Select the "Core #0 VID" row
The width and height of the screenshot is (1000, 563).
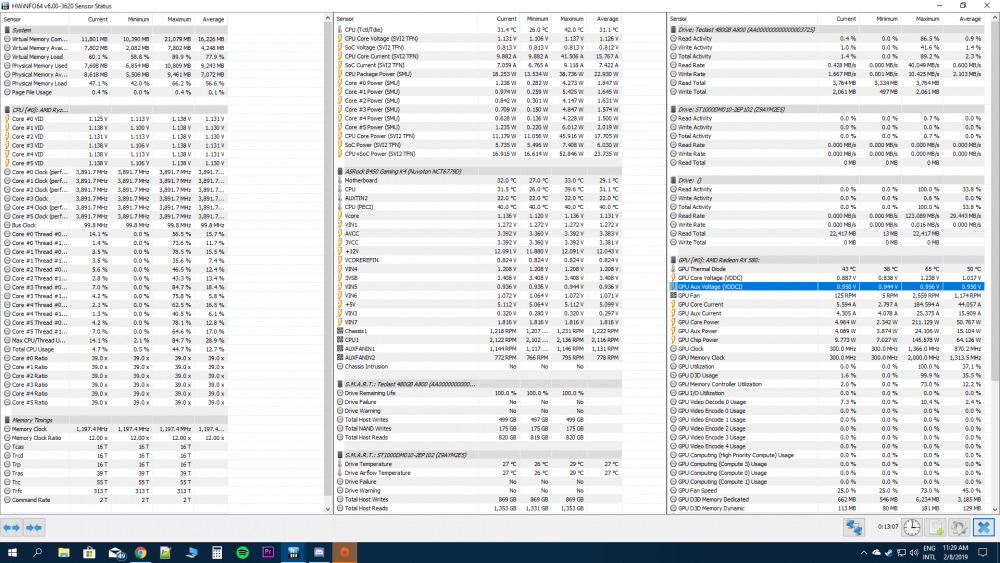pos(115,119)
